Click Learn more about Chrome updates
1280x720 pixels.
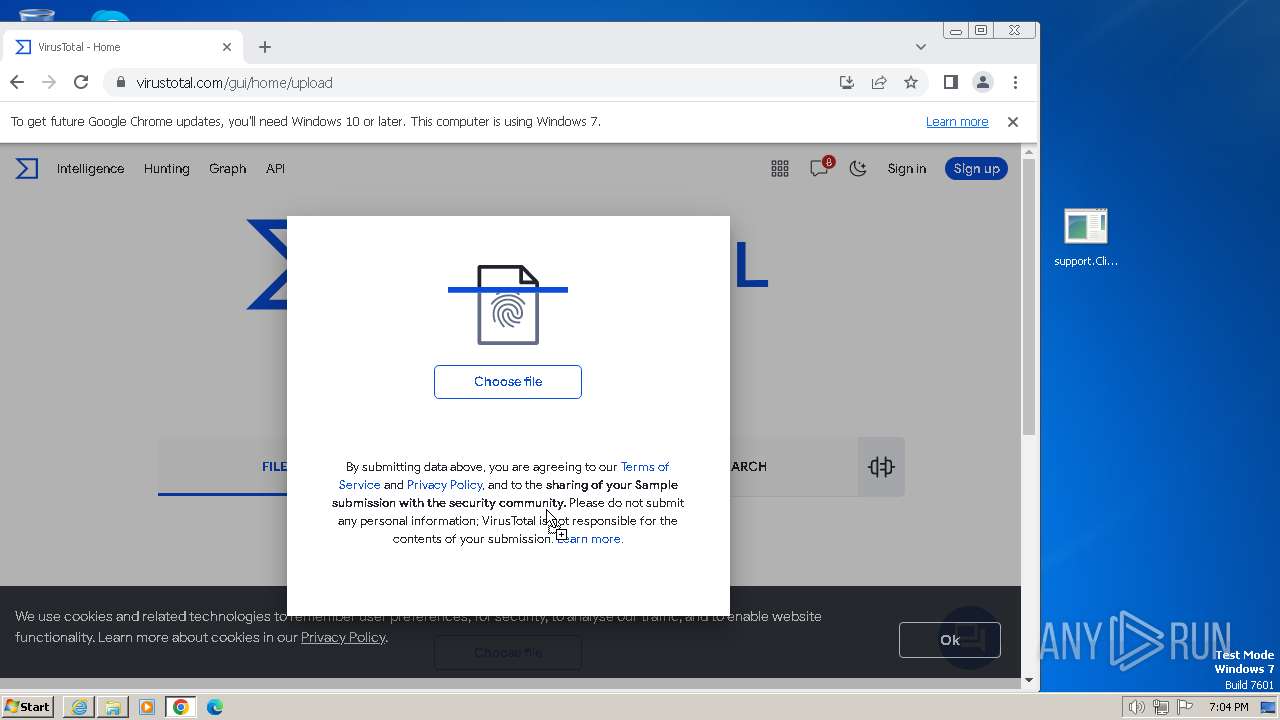pos(957,122)
